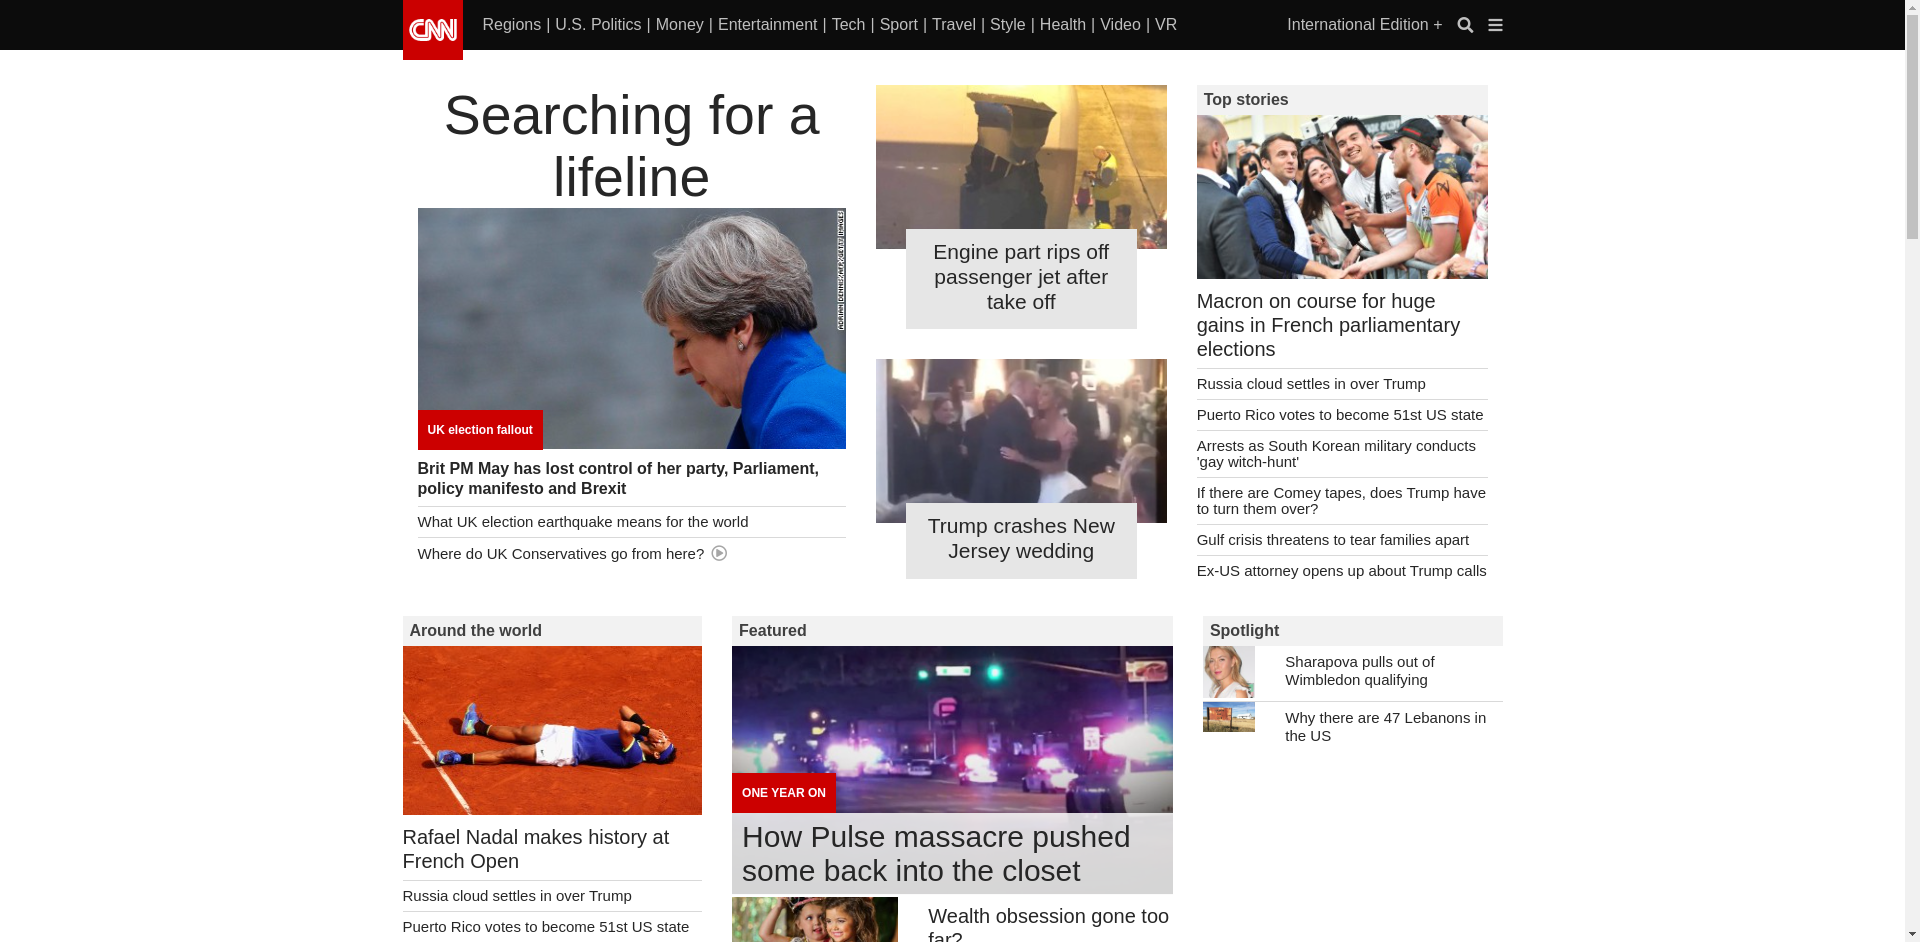This screenshot has height=942, width=1920.
Task: Open the VR section
Action: [x=1165, y=25]
